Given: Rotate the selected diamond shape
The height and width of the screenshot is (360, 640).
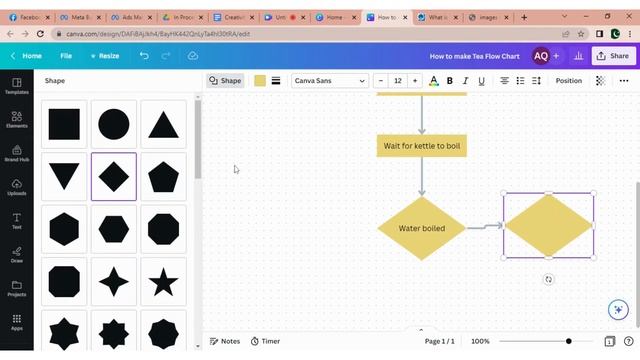Looking at the screenshot, I should (x=548, y=280).
